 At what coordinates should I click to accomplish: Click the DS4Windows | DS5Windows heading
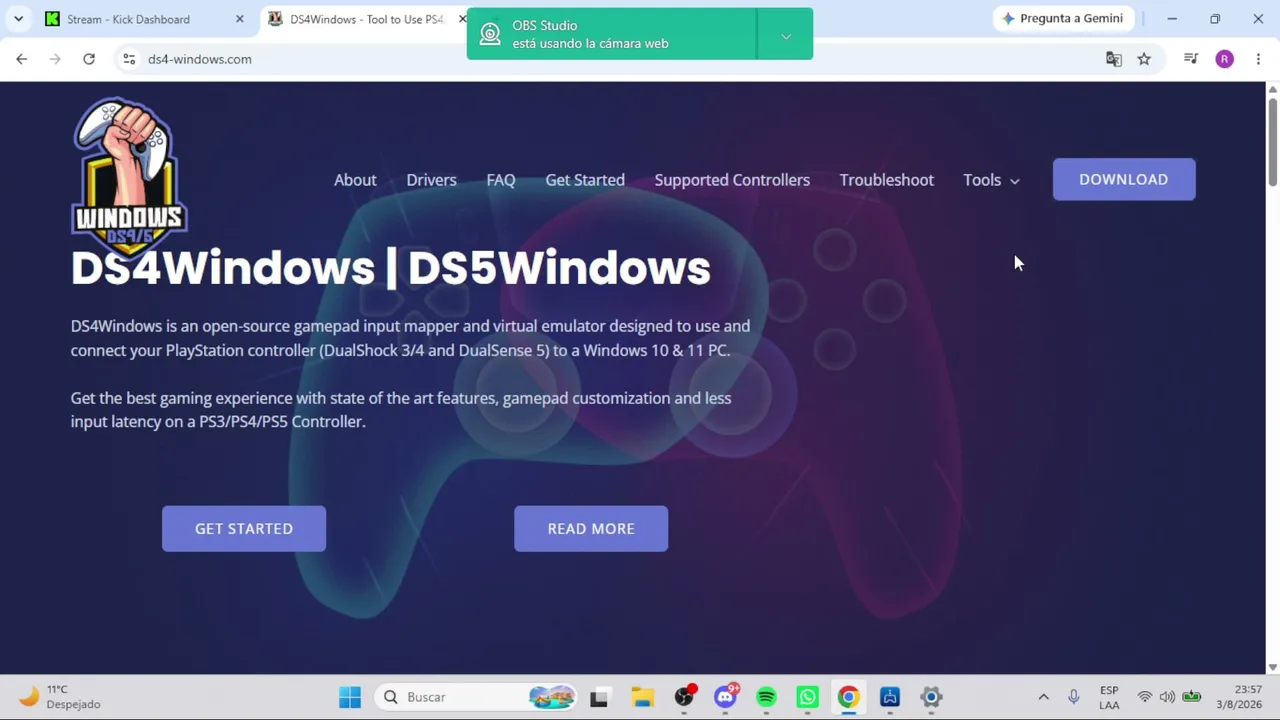click(390, 268)
